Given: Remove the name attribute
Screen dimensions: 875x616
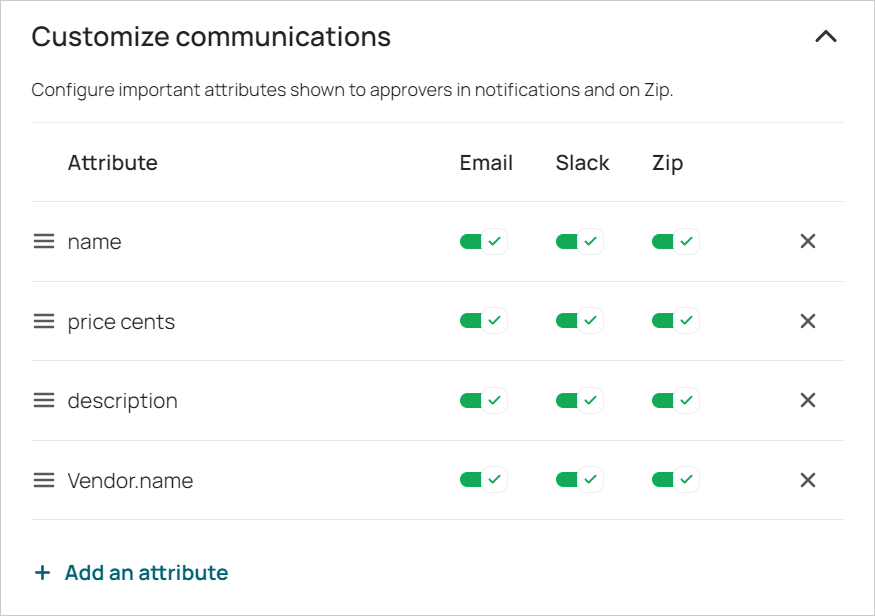Looking at the screenshot, I should pyautogui.click(x=808, y=241).
